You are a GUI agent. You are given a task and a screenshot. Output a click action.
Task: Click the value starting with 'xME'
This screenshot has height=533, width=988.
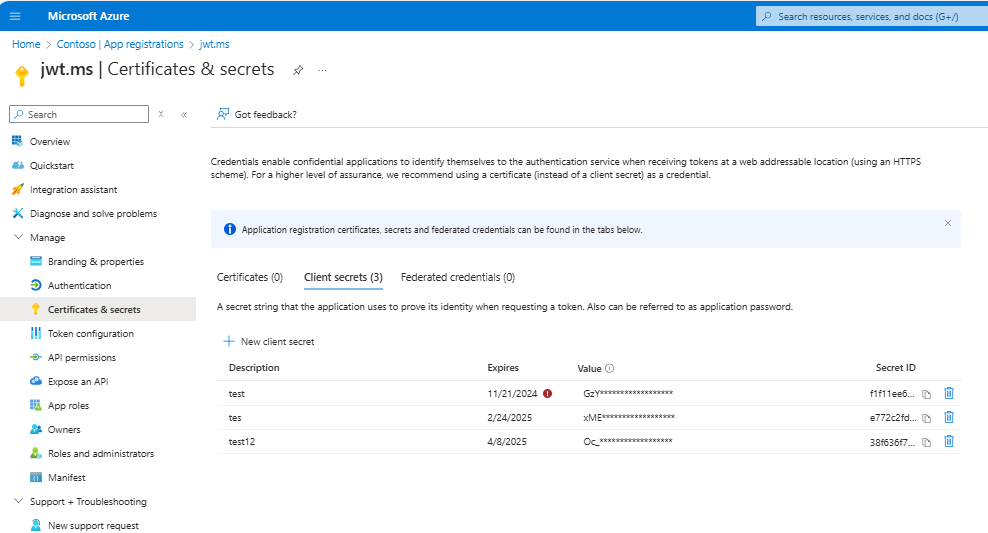tap(629, 417)
